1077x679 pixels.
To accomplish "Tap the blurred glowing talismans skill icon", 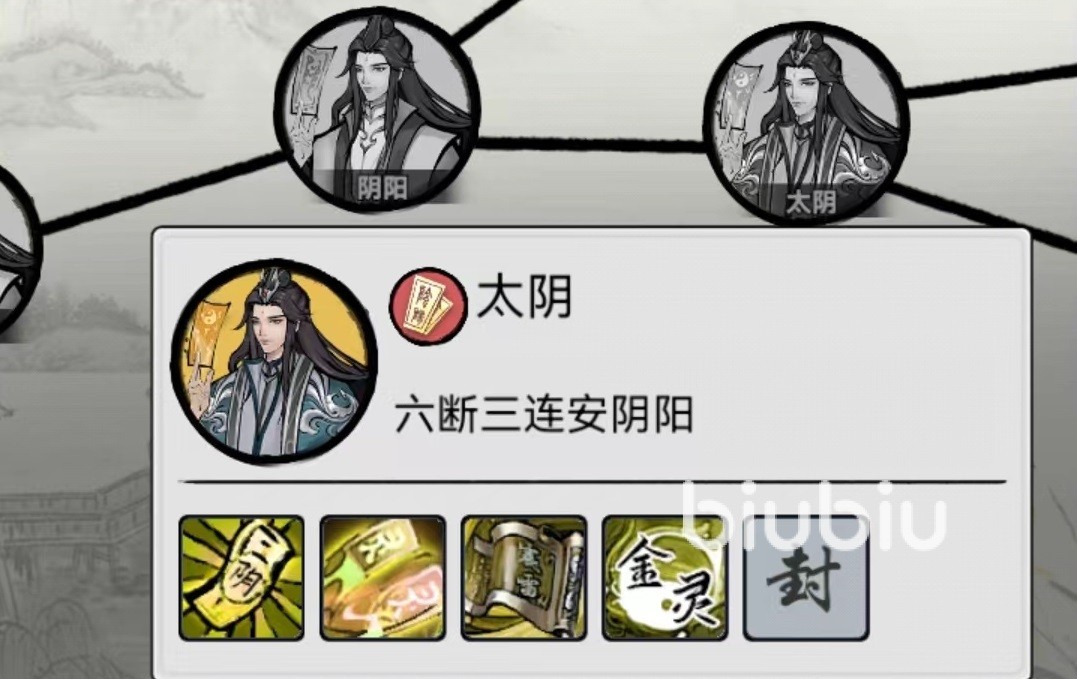I will (x=383, y=578).
